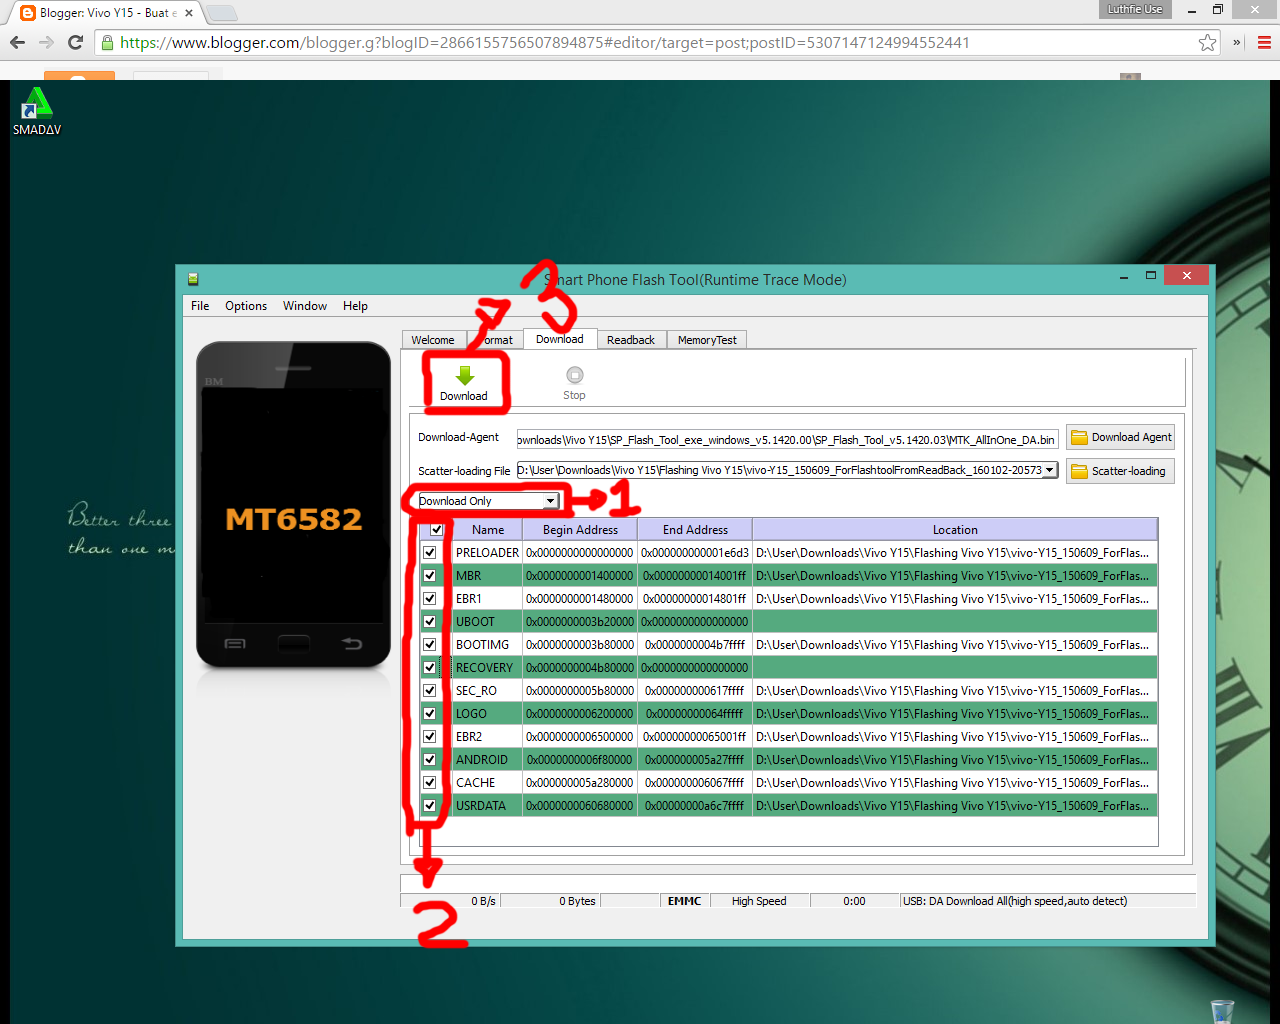Click the End Address column header
The height and width of the screenshot is (1024, 1280).
point(695,530)
